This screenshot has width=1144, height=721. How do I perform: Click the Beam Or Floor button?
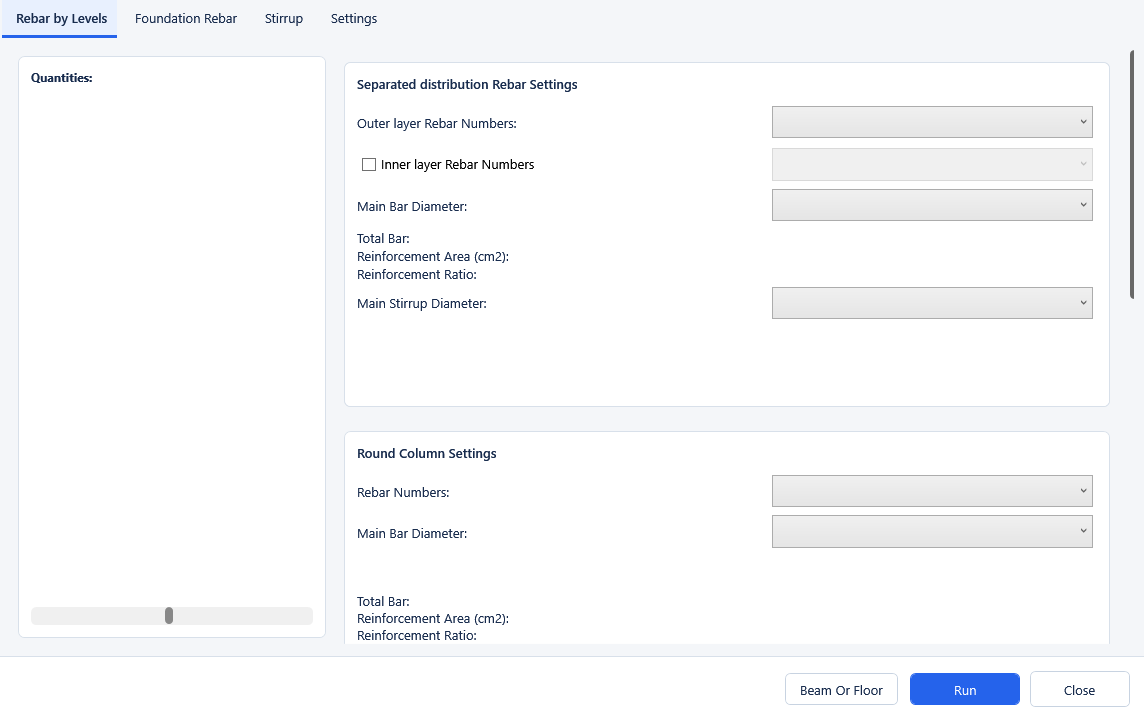click(x=841, y=690)
